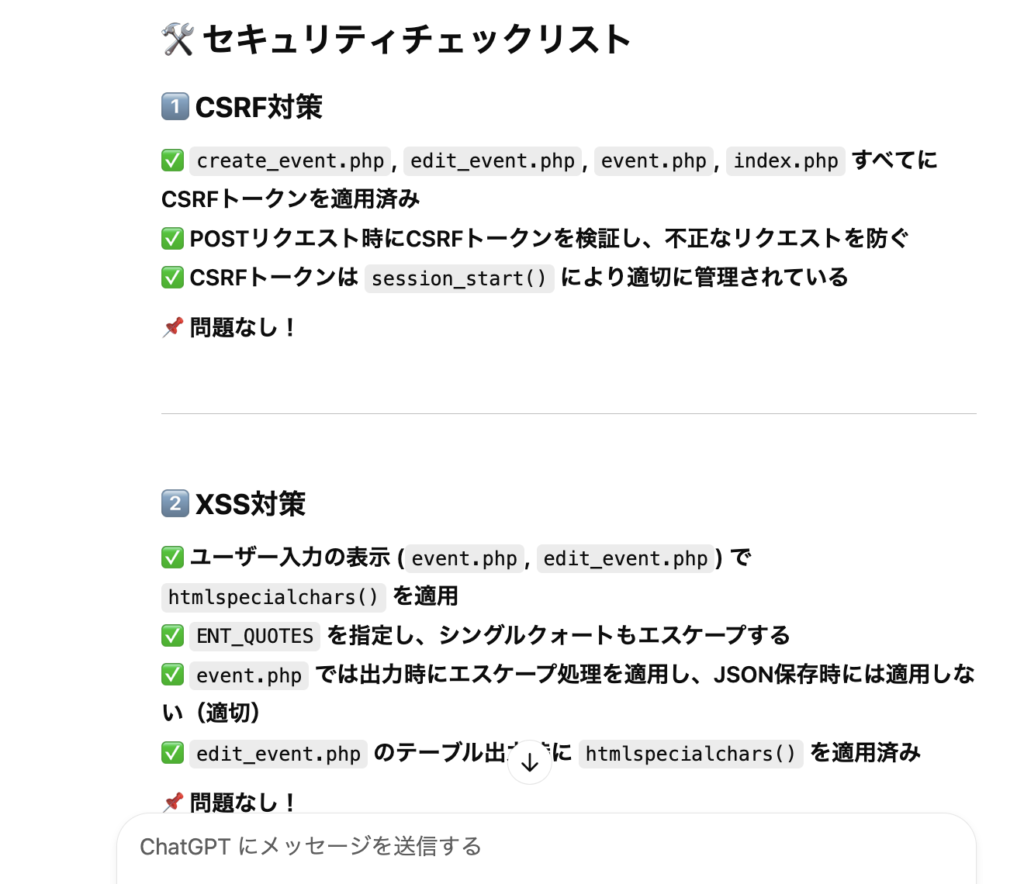Image resolution: width=1024 pixels, height=884 pixels.
Task: Click the scroll-to-bottom arrow button
Action: click(530, 763)
